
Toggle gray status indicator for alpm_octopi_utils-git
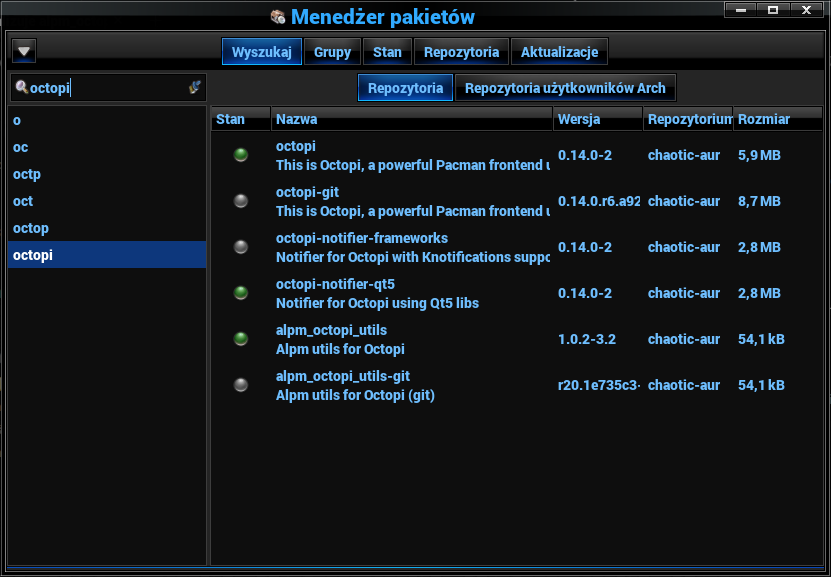[241, 385]
